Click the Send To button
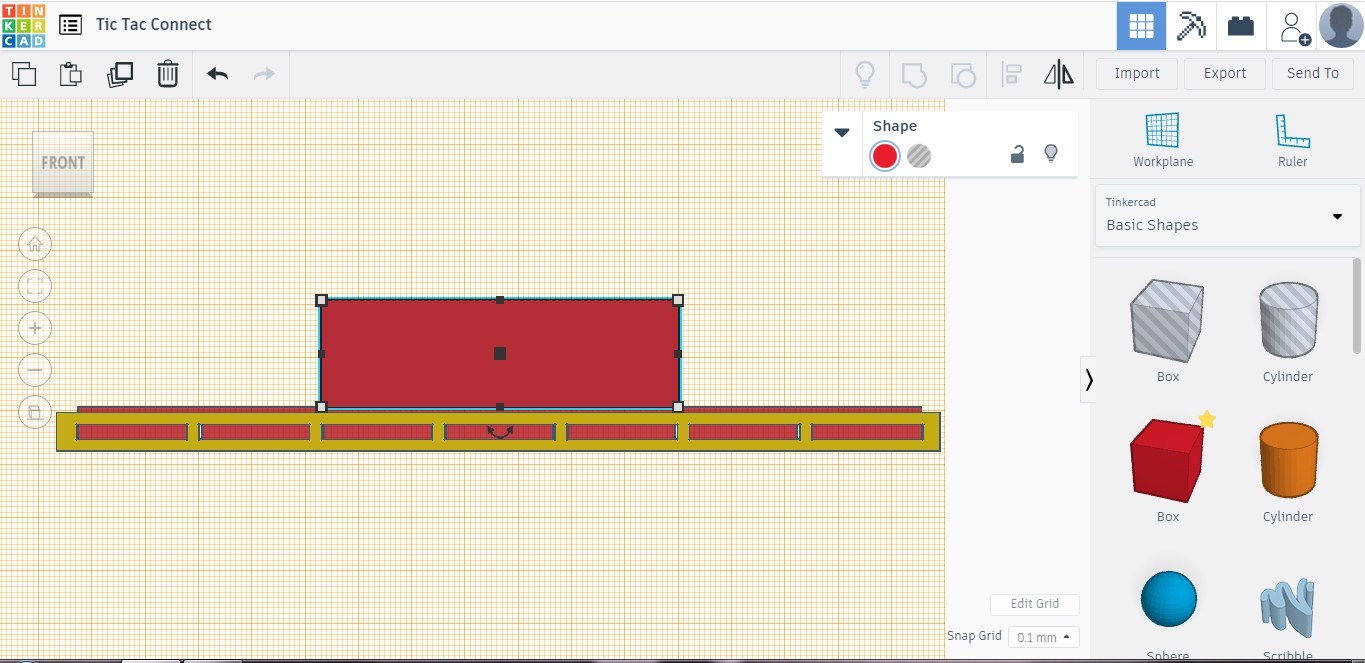This screenshot has height=663, width=1365. coord(1312,73)
